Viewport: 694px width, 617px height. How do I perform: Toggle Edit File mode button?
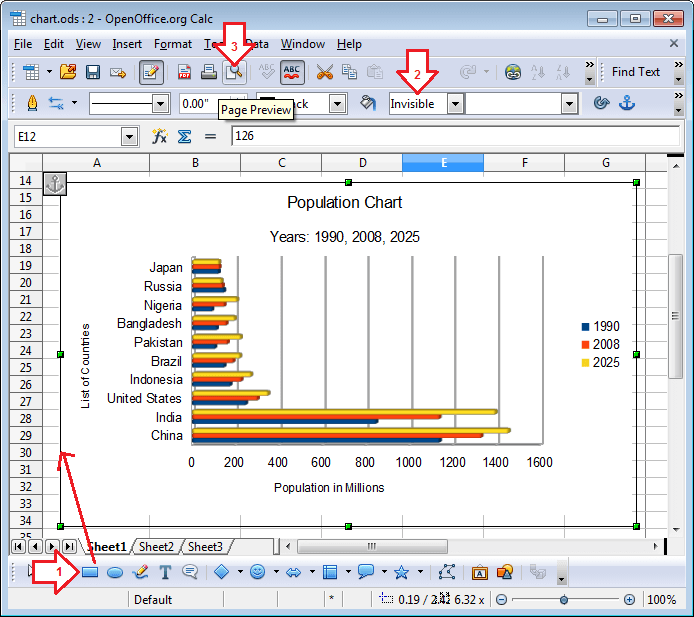coord(152,72)
